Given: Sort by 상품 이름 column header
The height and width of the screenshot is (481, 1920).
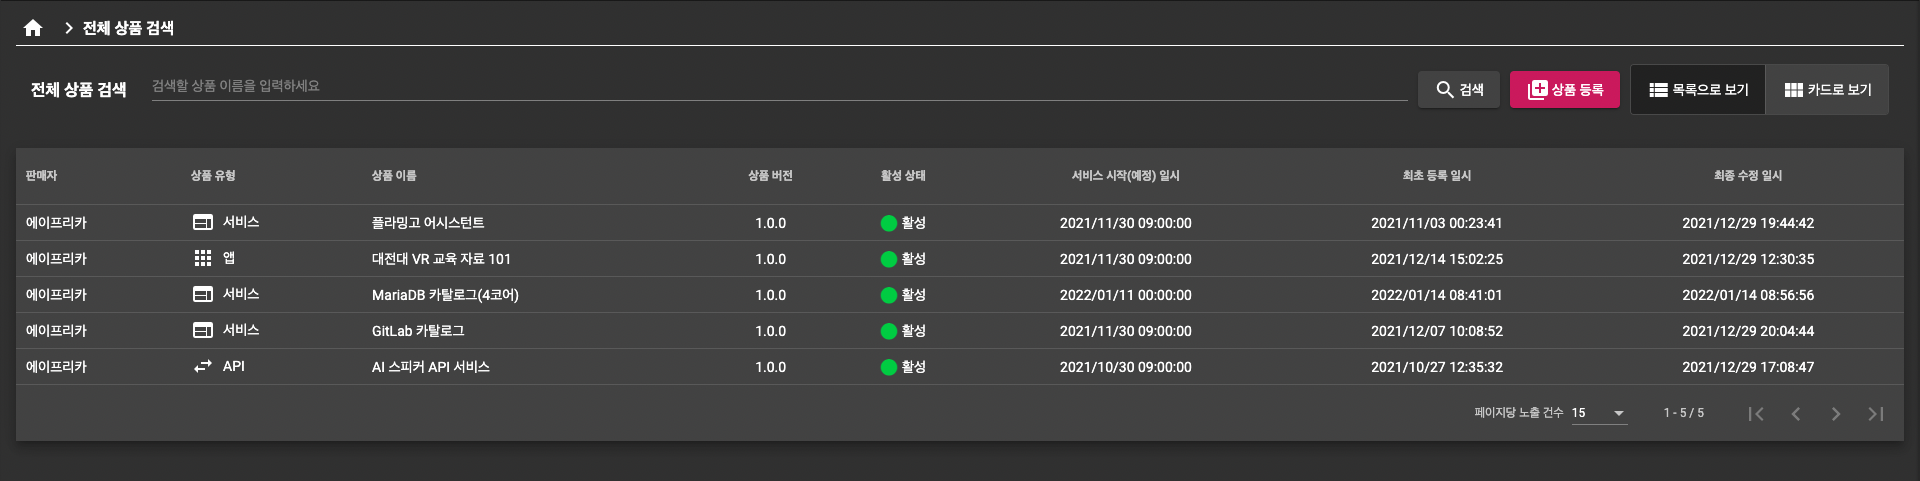Looking at the screenshot, I should click(394, 176).
